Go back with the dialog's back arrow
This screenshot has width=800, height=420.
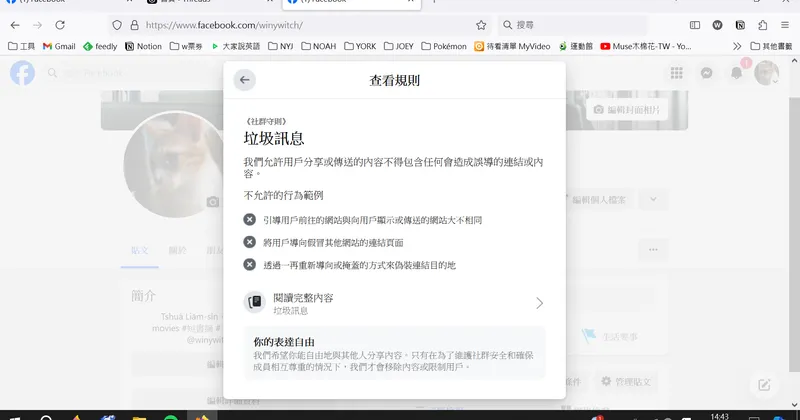(244, 80)
